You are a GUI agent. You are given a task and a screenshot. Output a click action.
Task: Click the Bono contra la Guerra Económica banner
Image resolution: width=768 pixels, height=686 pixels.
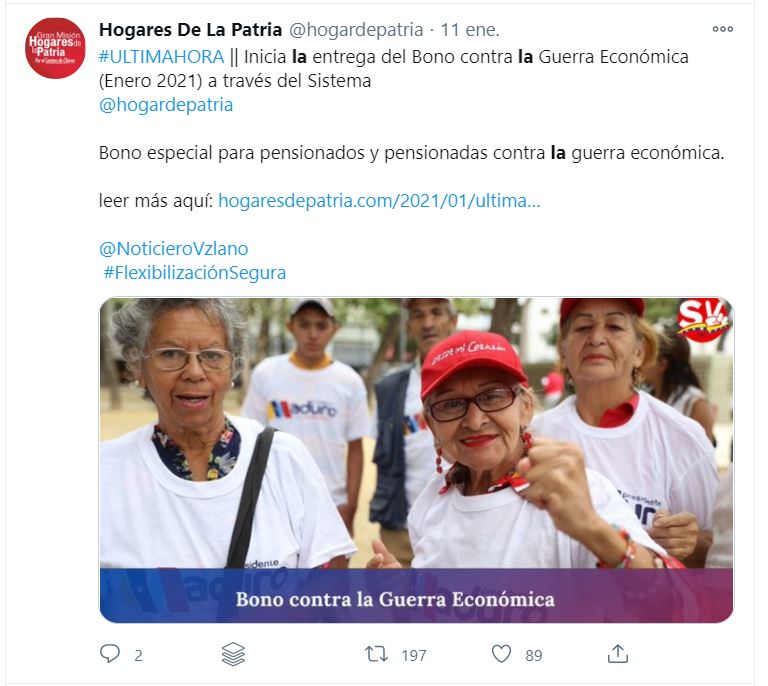416,595
